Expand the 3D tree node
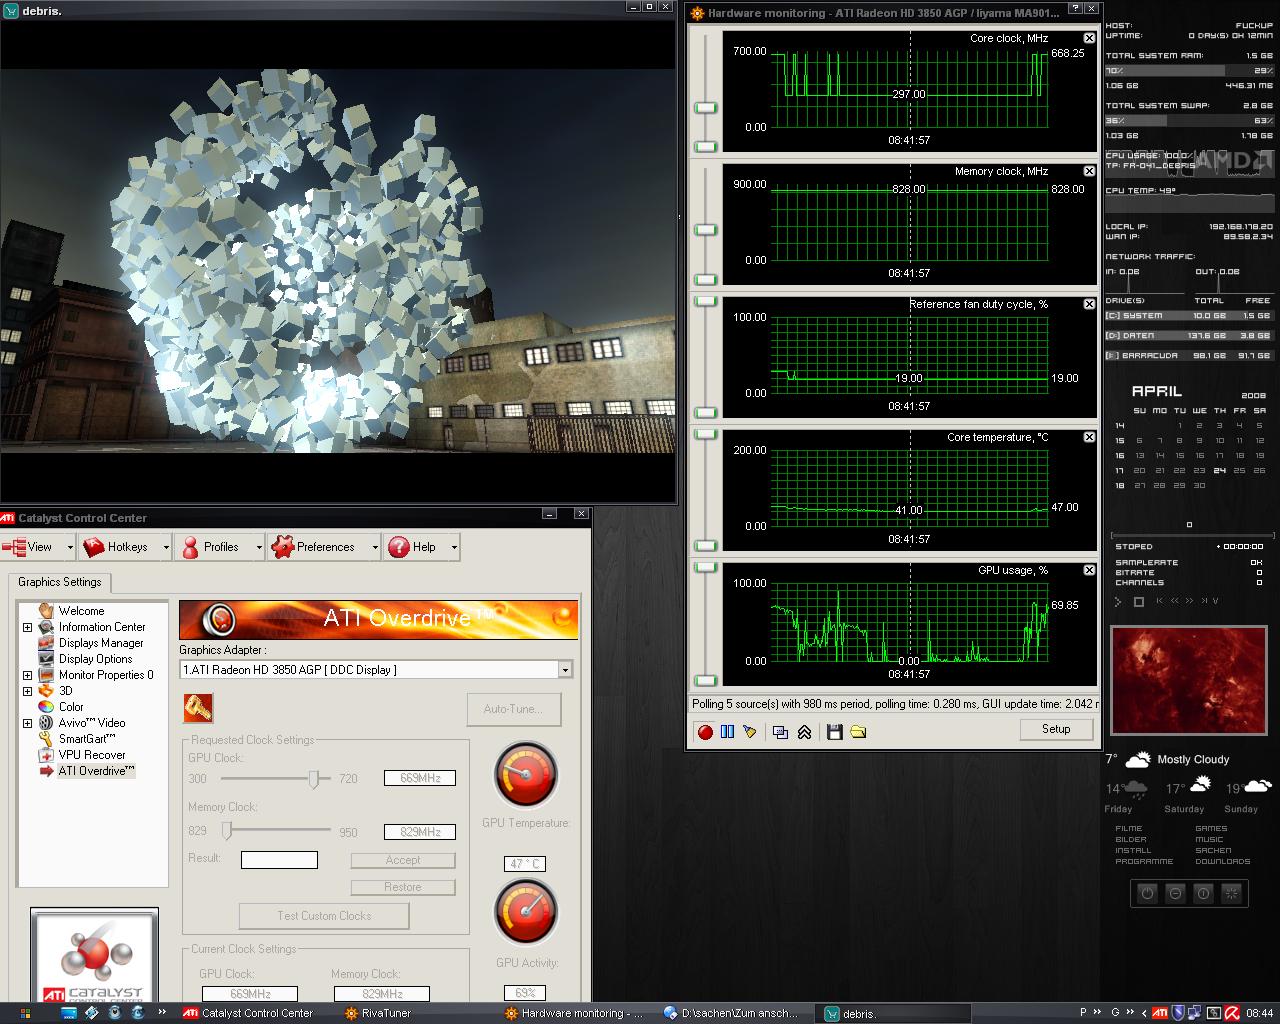 27,691
